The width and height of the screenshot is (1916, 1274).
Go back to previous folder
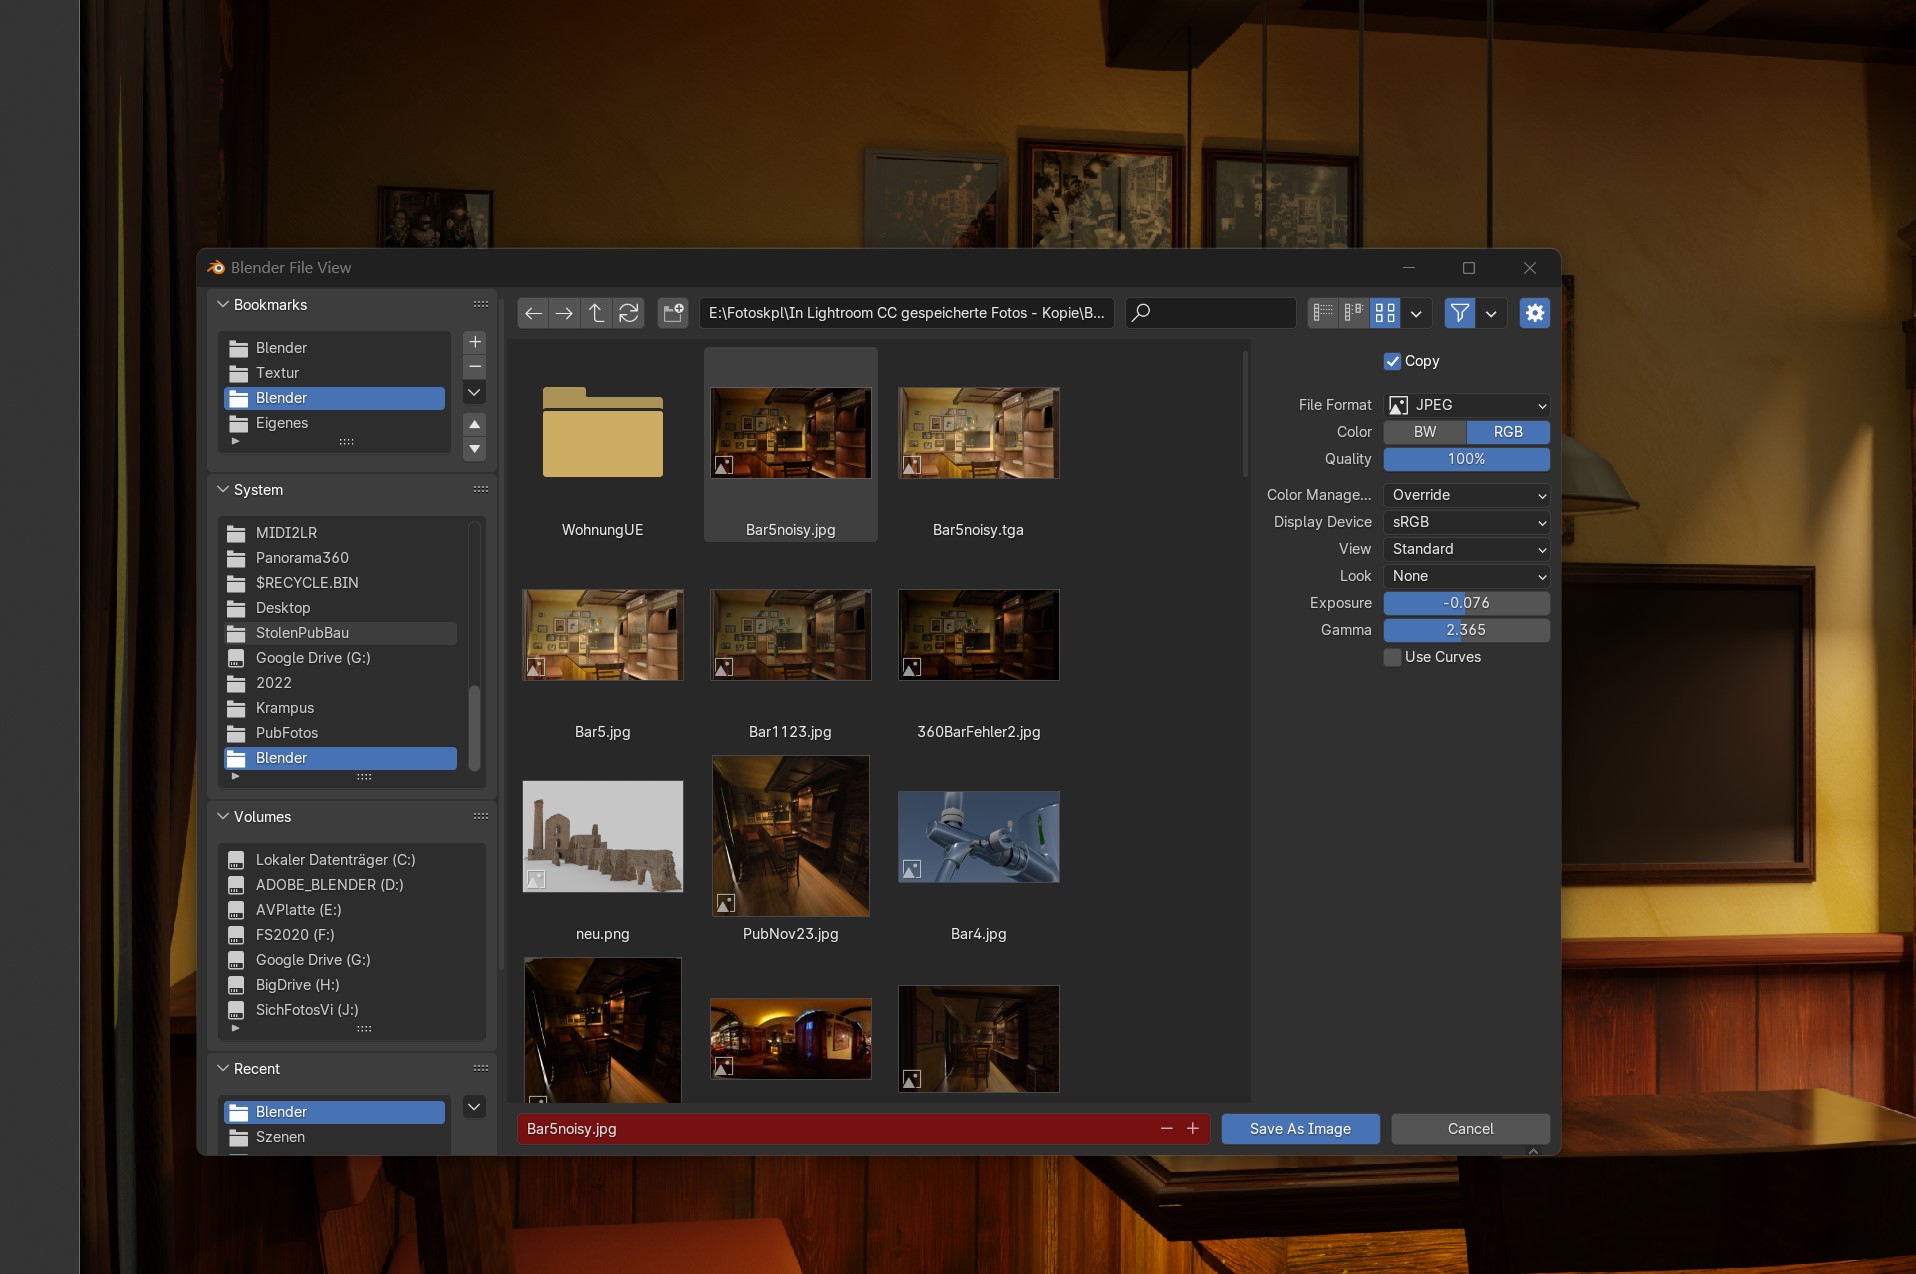click(533, 313)
